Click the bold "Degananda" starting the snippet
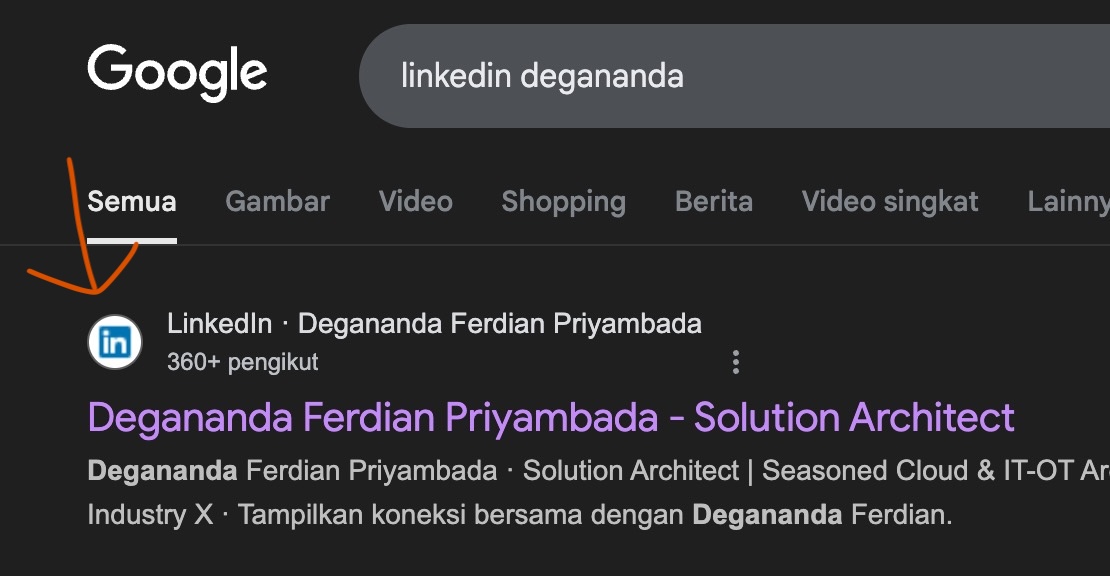The height and width of the screenshot is (576, 1110). point(162,470)
